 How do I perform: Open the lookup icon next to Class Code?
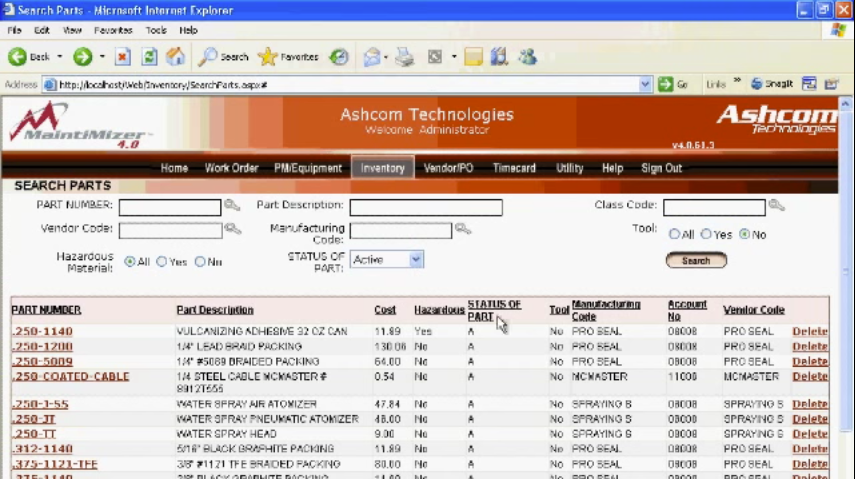pos(776,205)
